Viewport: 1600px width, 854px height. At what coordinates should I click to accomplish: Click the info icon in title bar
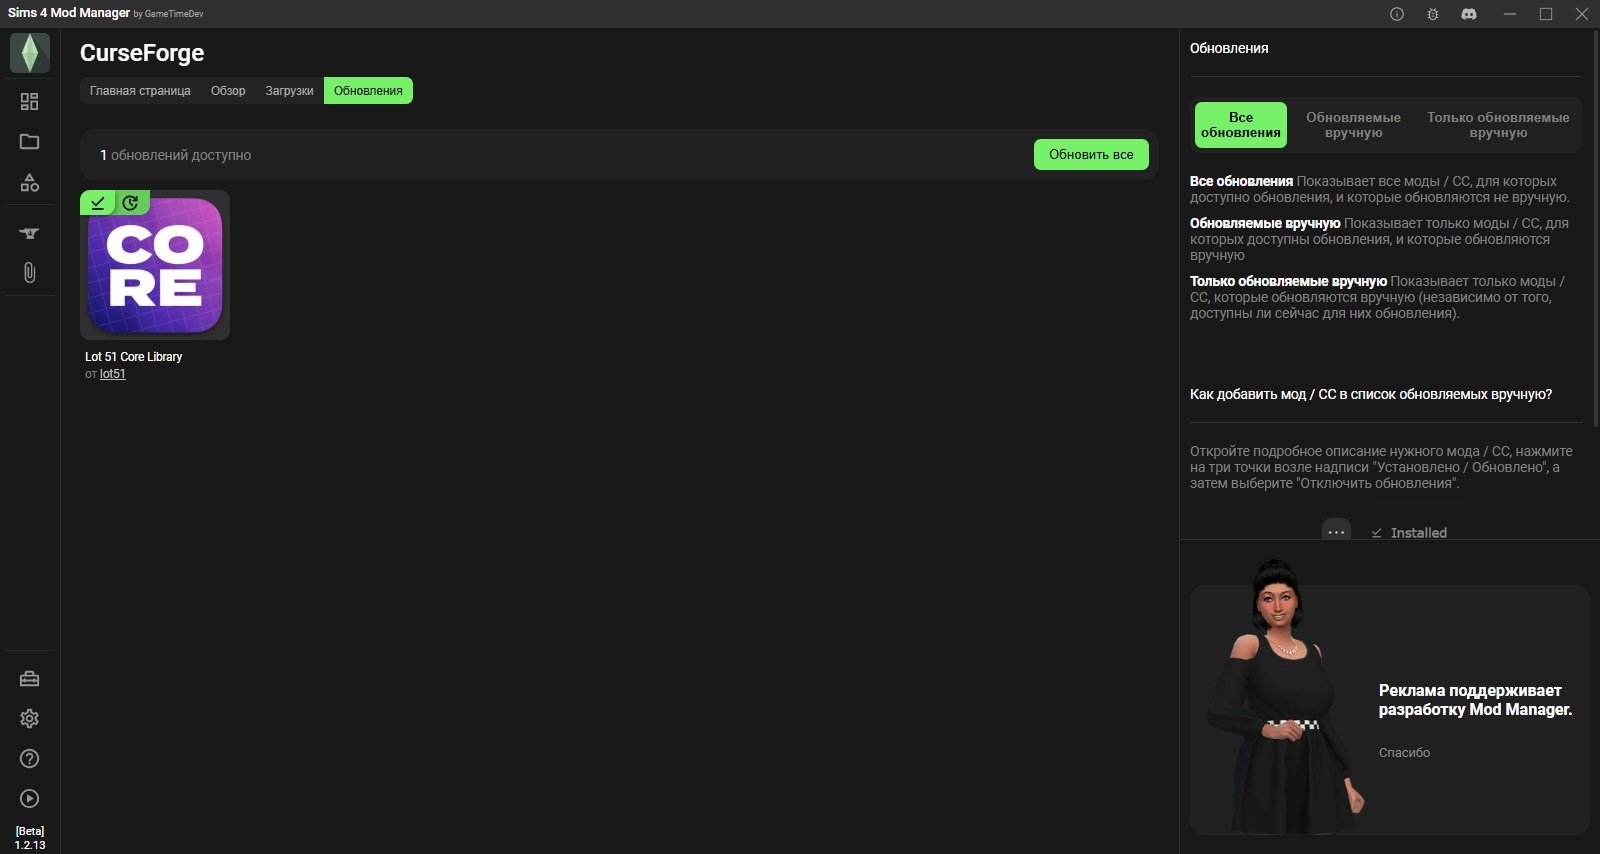point(1397,14)
